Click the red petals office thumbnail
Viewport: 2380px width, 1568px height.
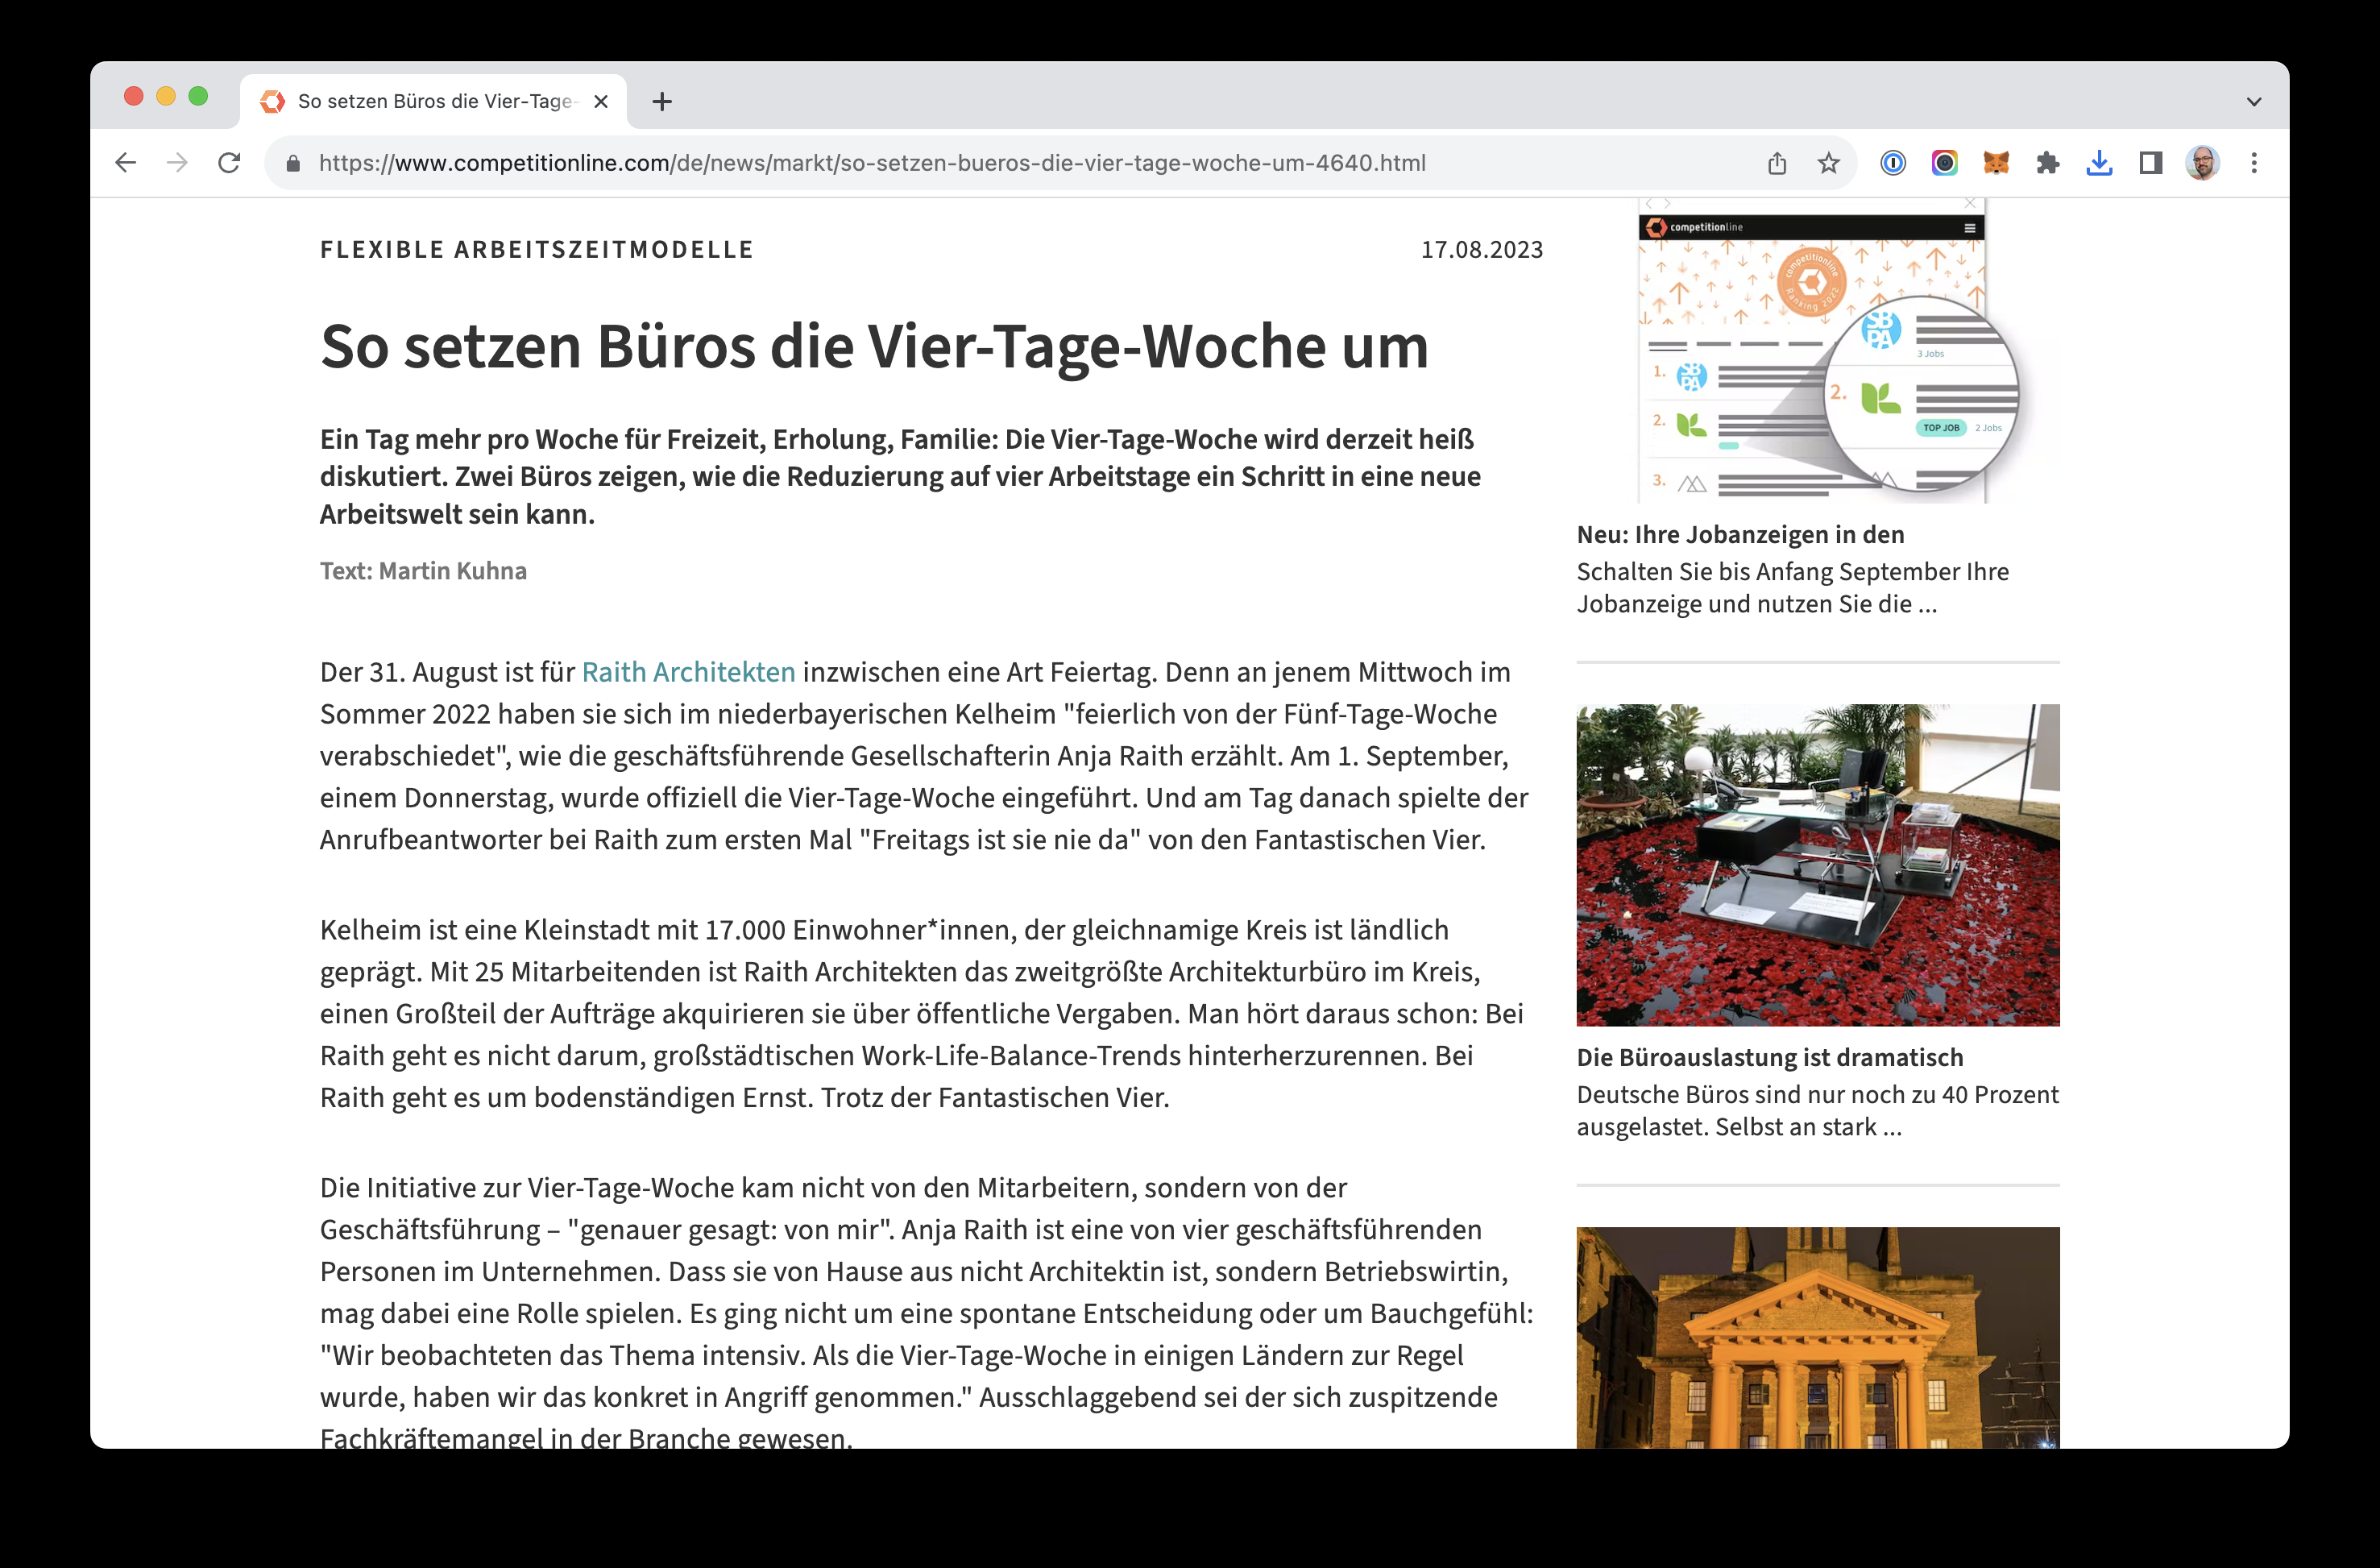pos(1817,864)
